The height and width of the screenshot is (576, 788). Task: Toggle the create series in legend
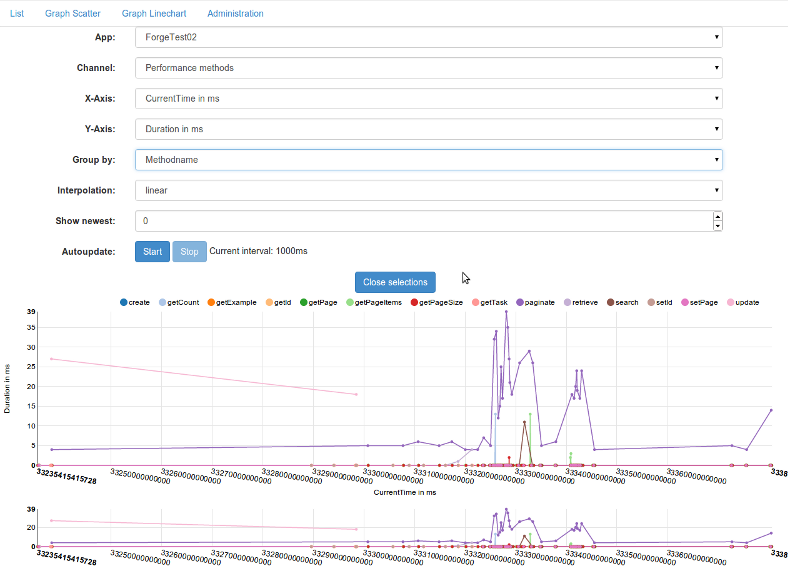click(135, 303)
